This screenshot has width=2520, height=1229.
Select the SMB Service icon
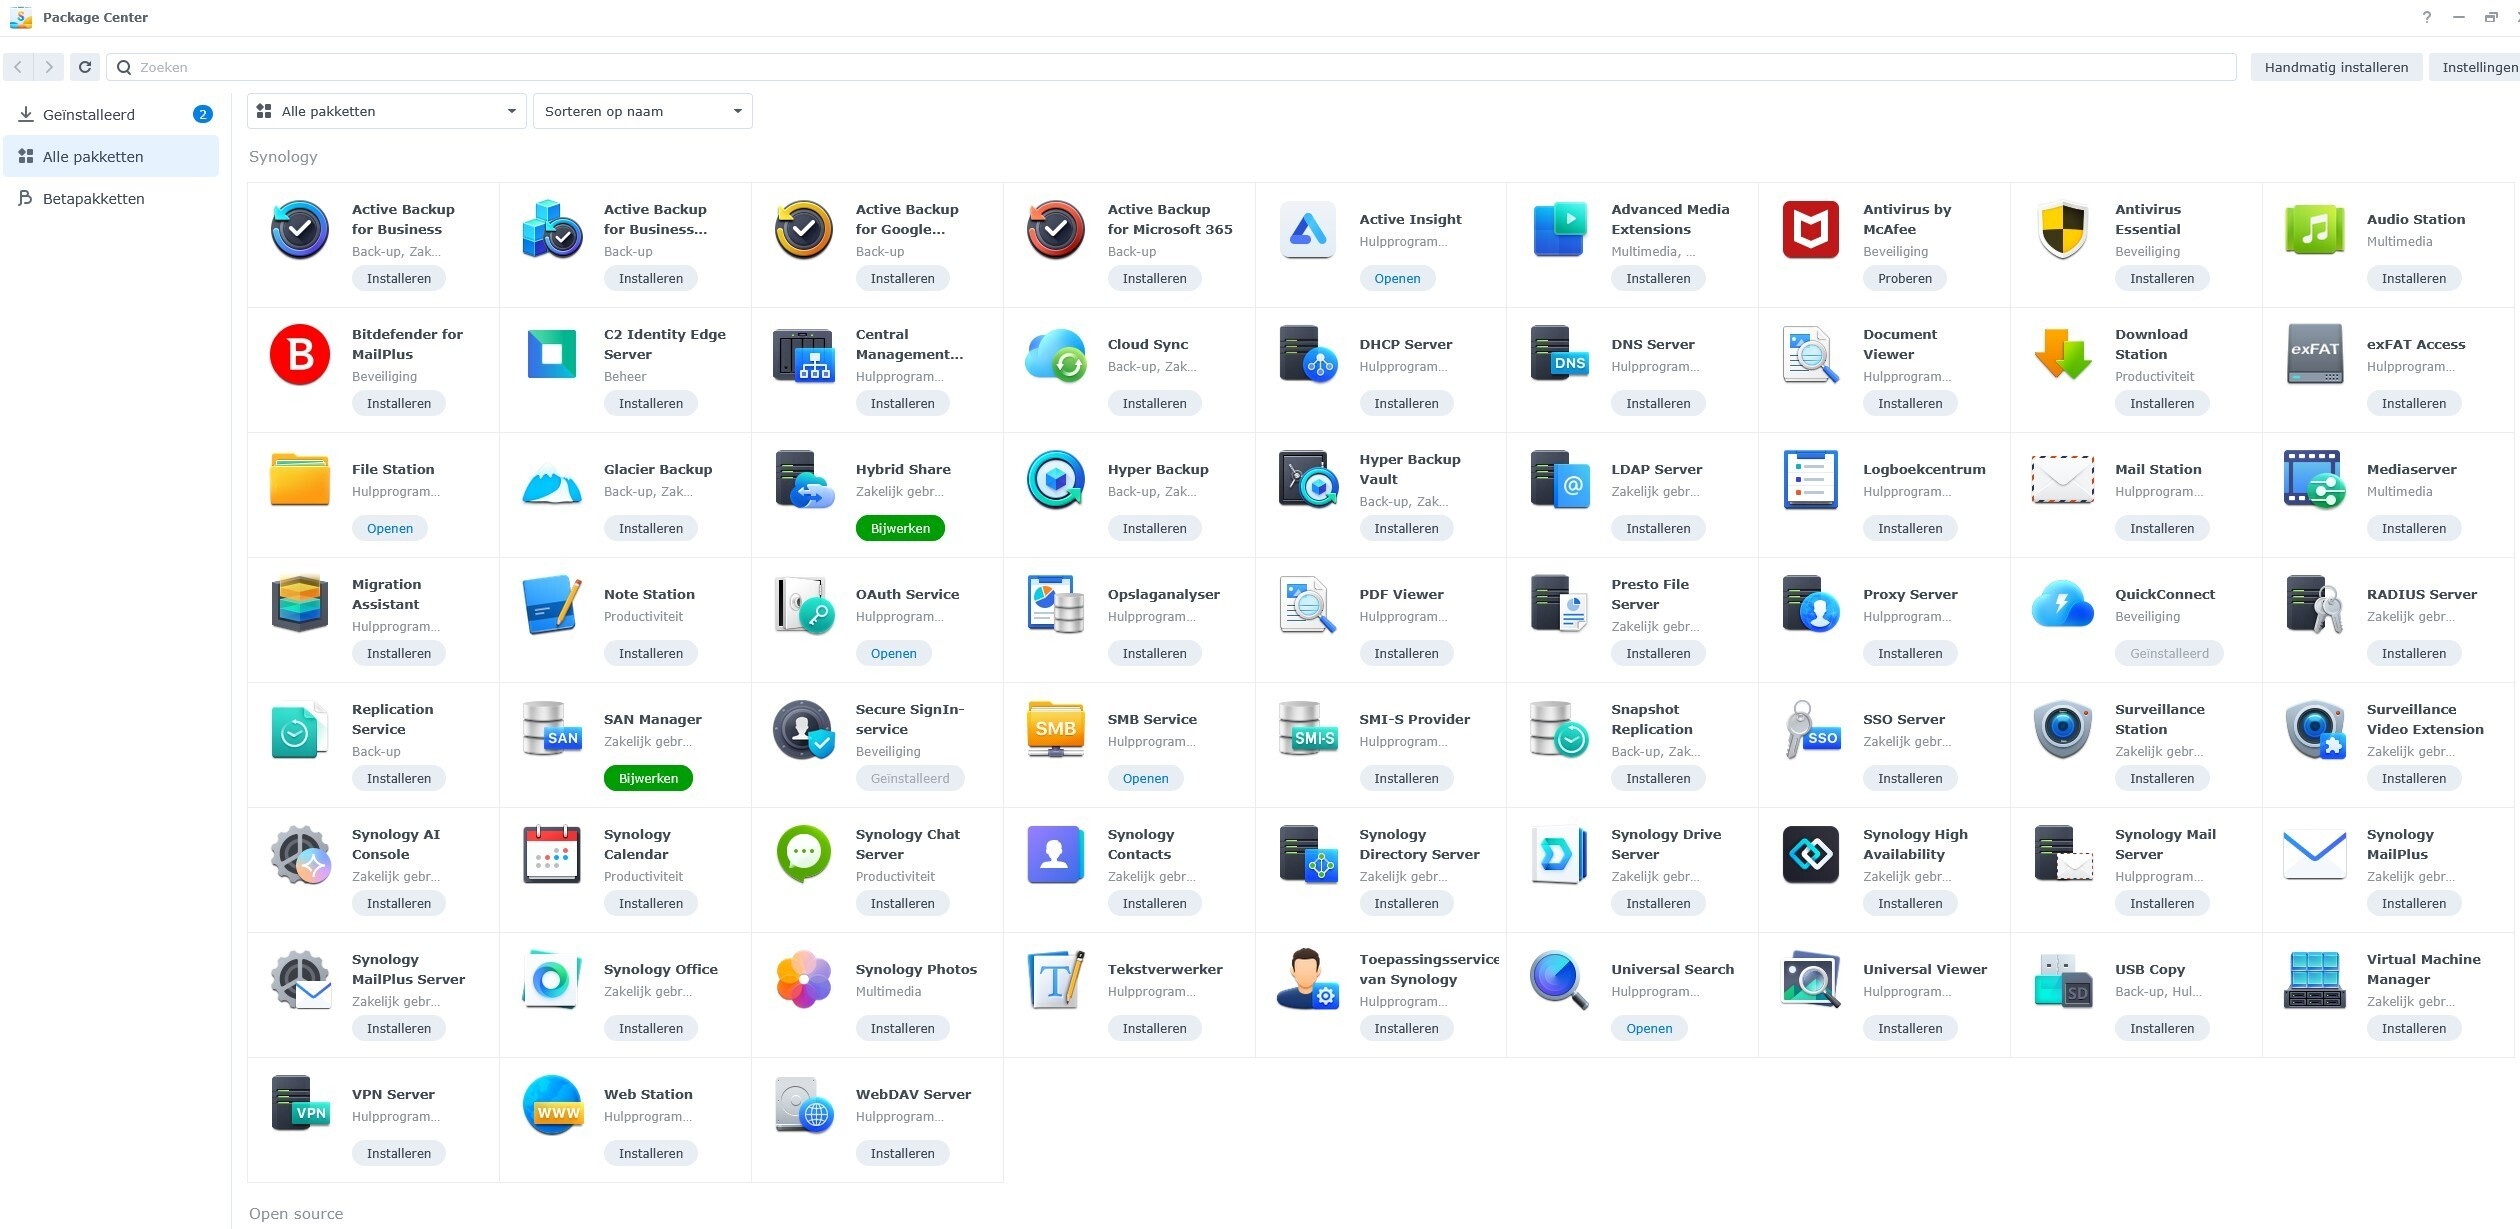tap(1055, 730)
